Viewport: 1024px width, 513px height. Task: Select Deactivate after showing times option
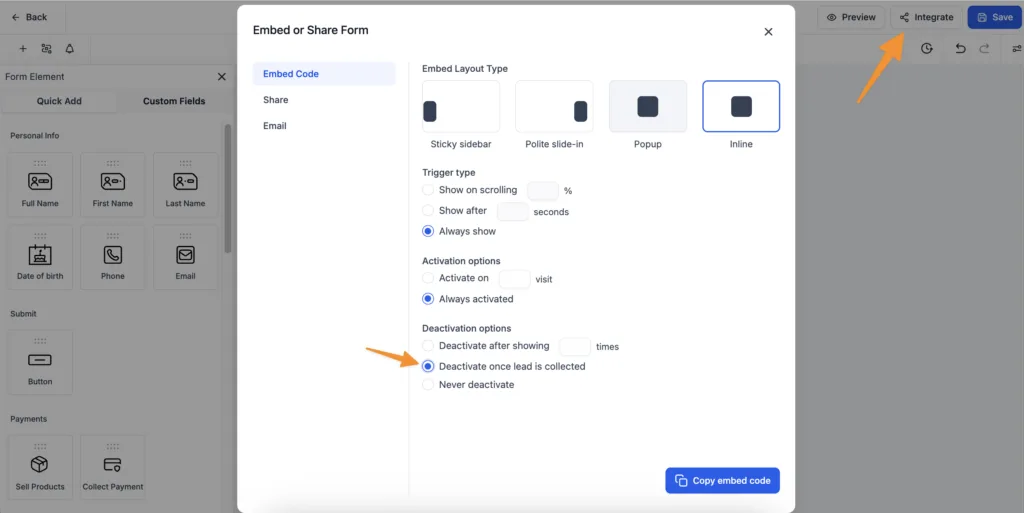(x=429, y=346)
